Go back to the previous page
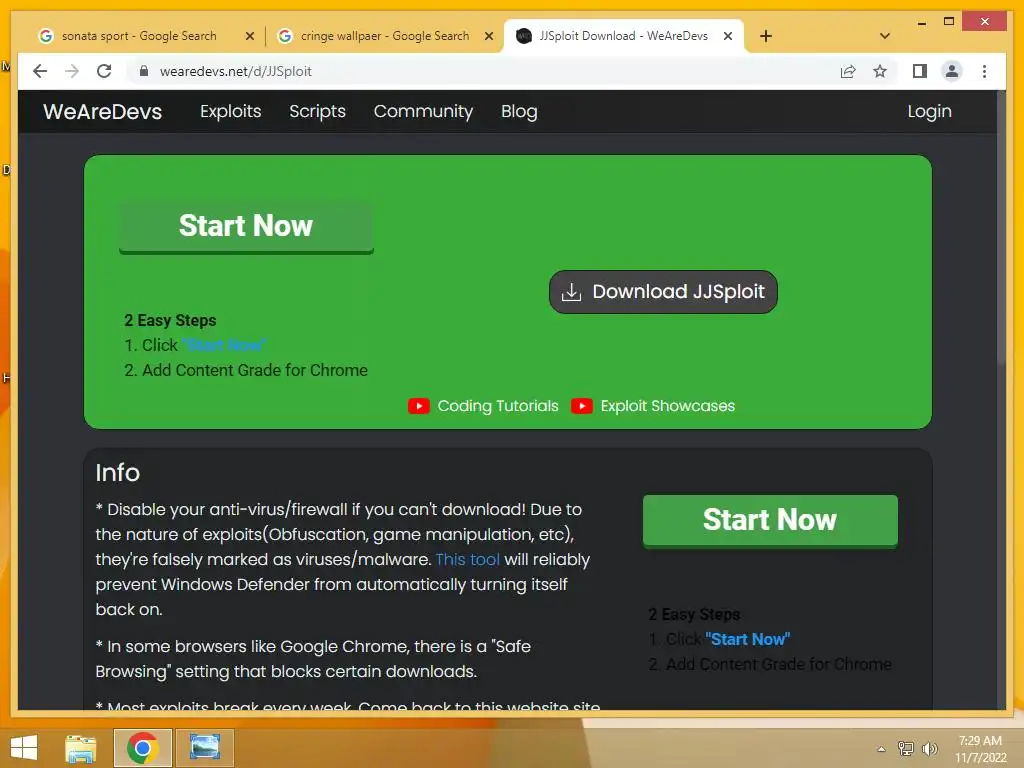The width and height of the screenshot is (1024, 768). 40,71
